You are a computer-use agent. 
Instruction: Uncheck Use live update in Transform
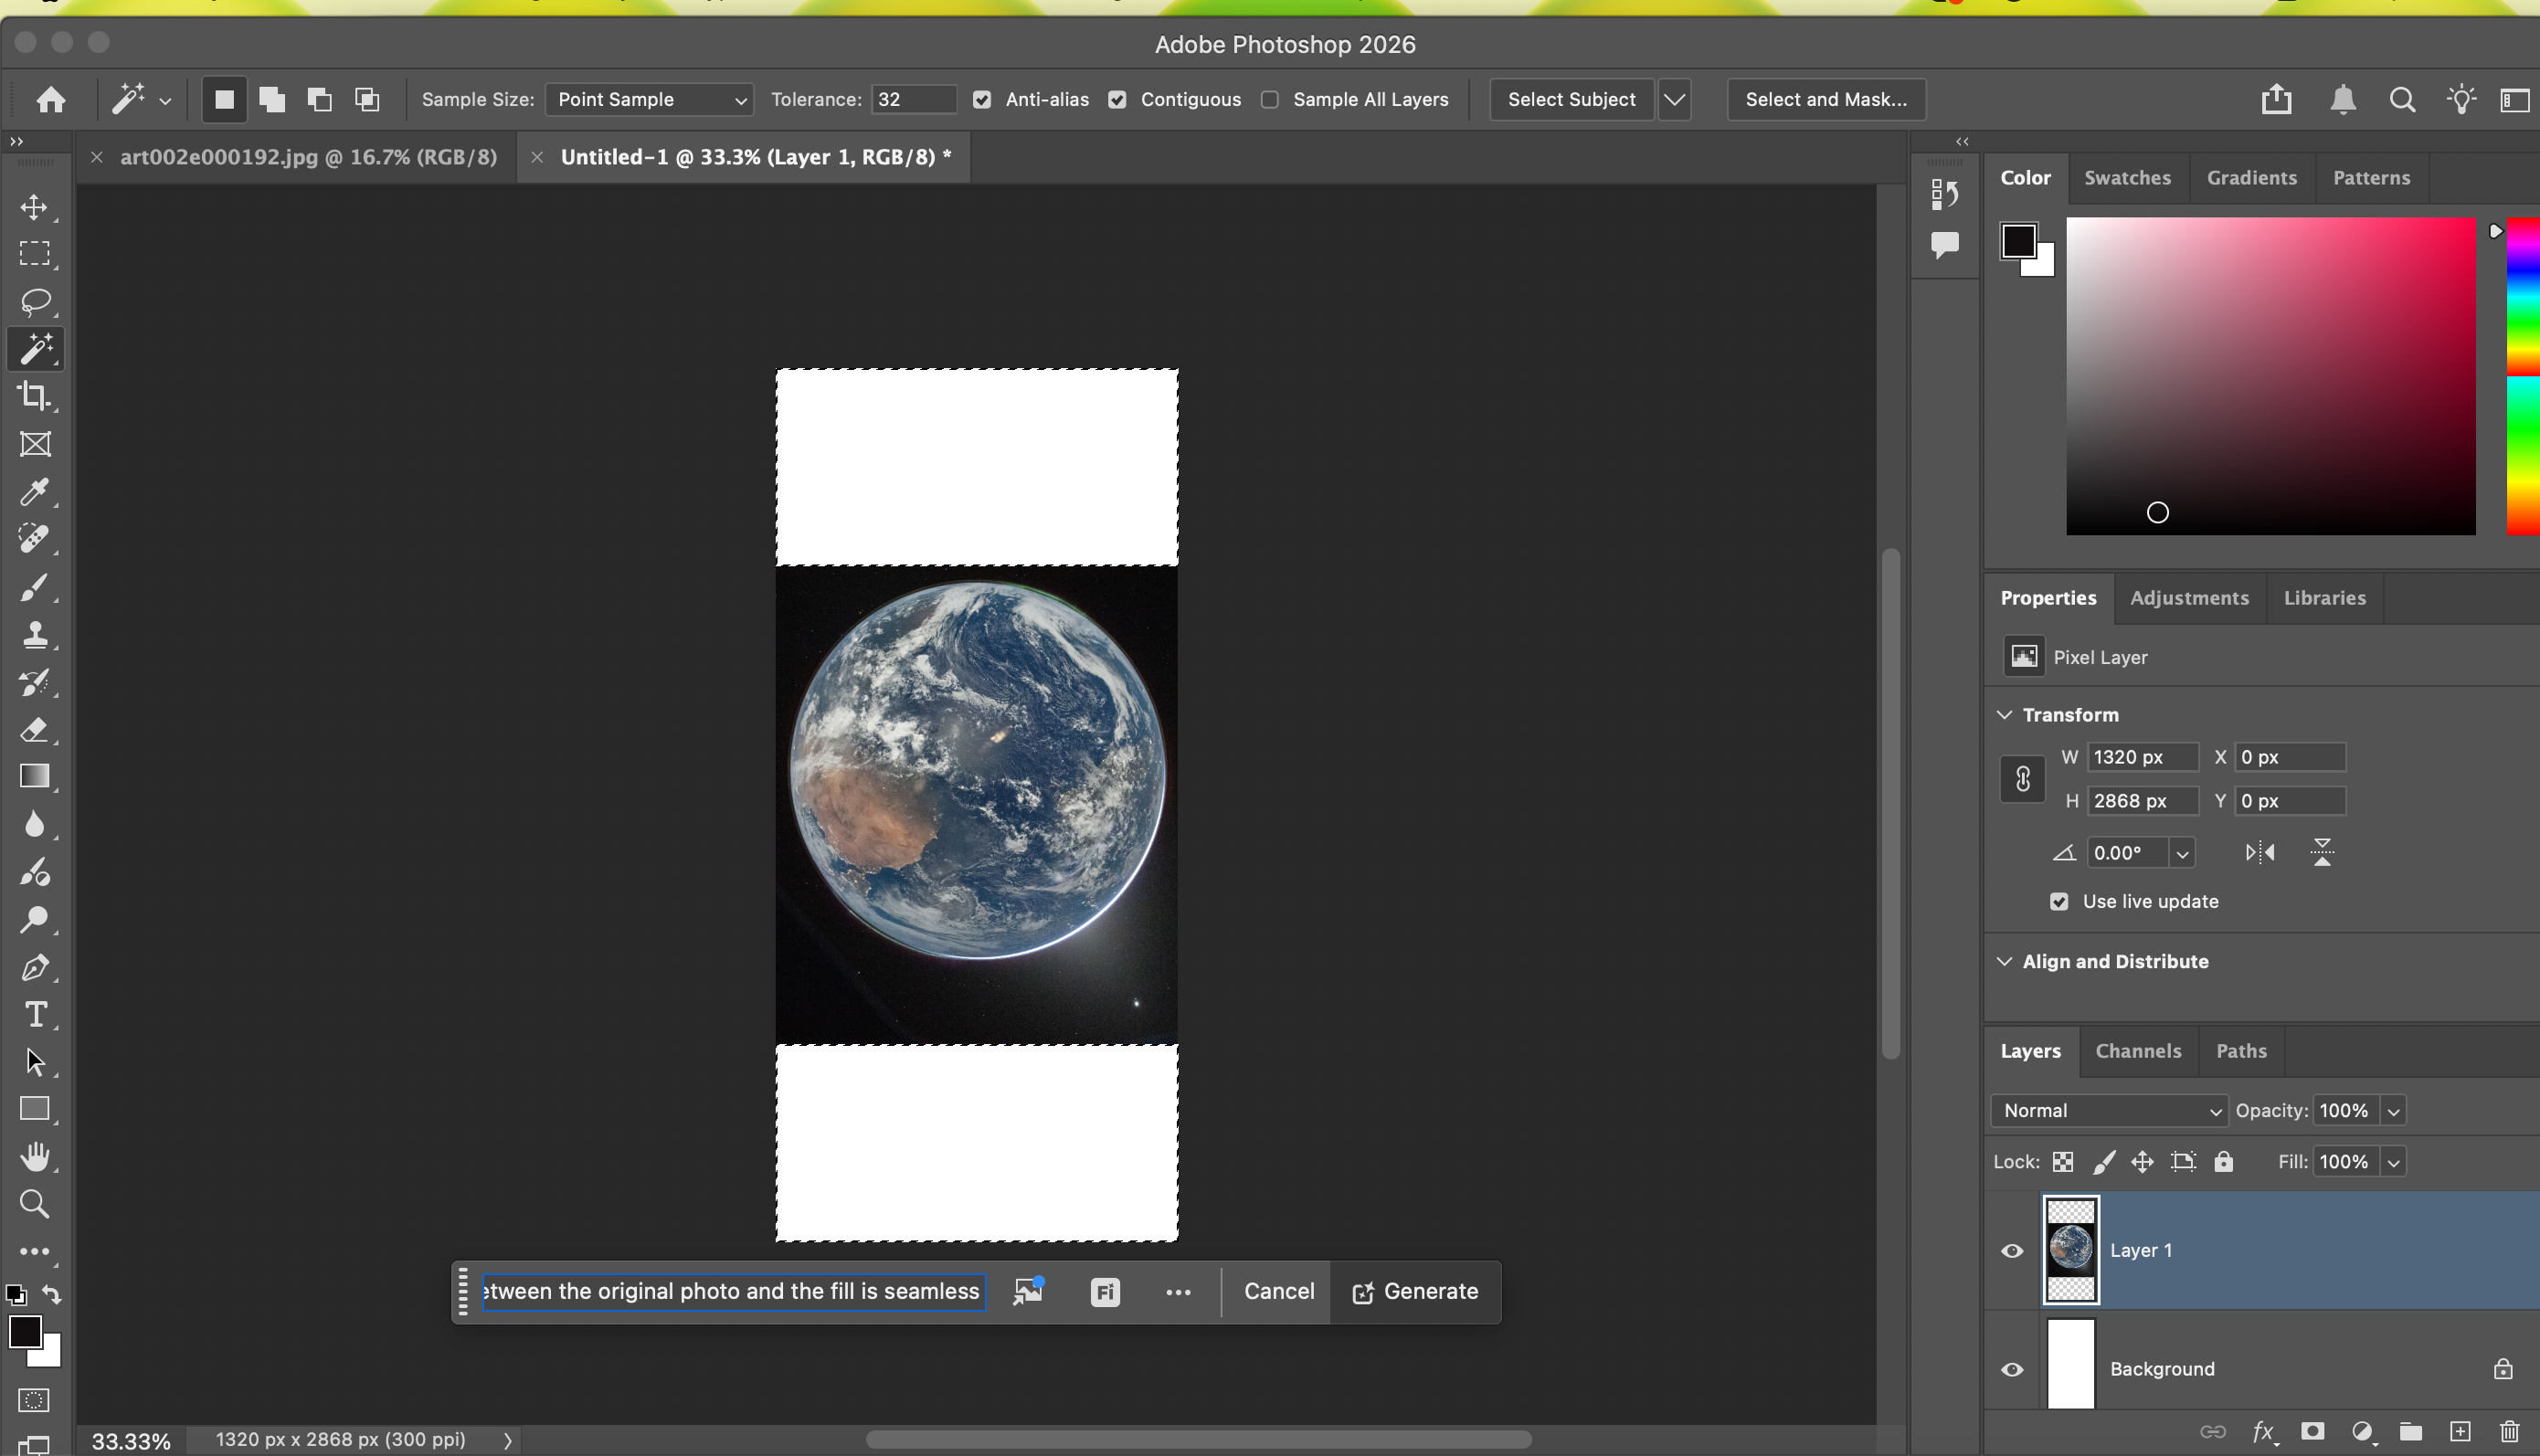pyautogui.click(x=2059, y=901)
